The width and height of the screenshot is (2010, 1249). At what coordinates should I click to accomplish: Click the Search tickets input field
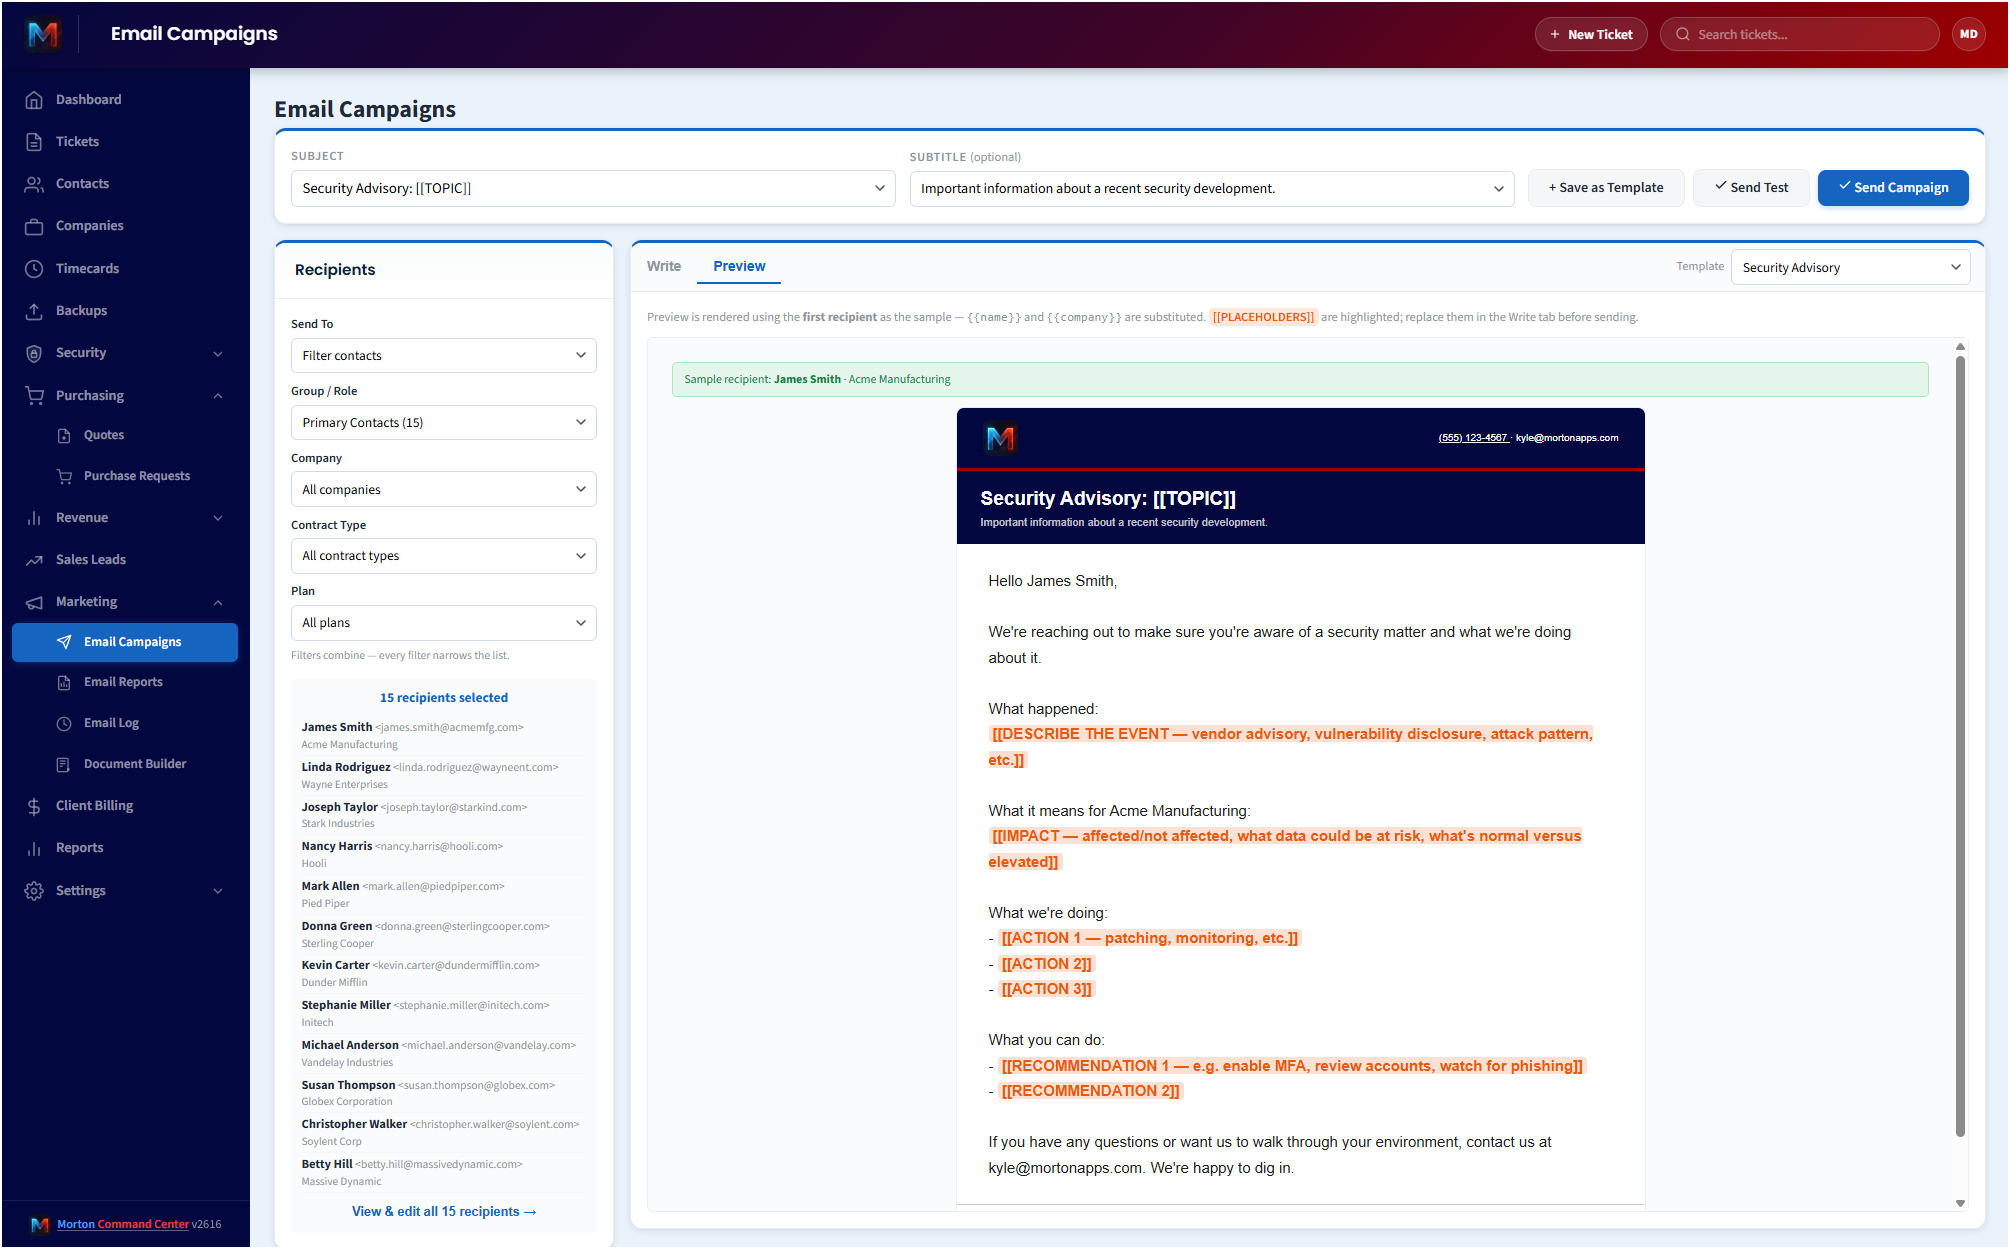click(1800, 34)
